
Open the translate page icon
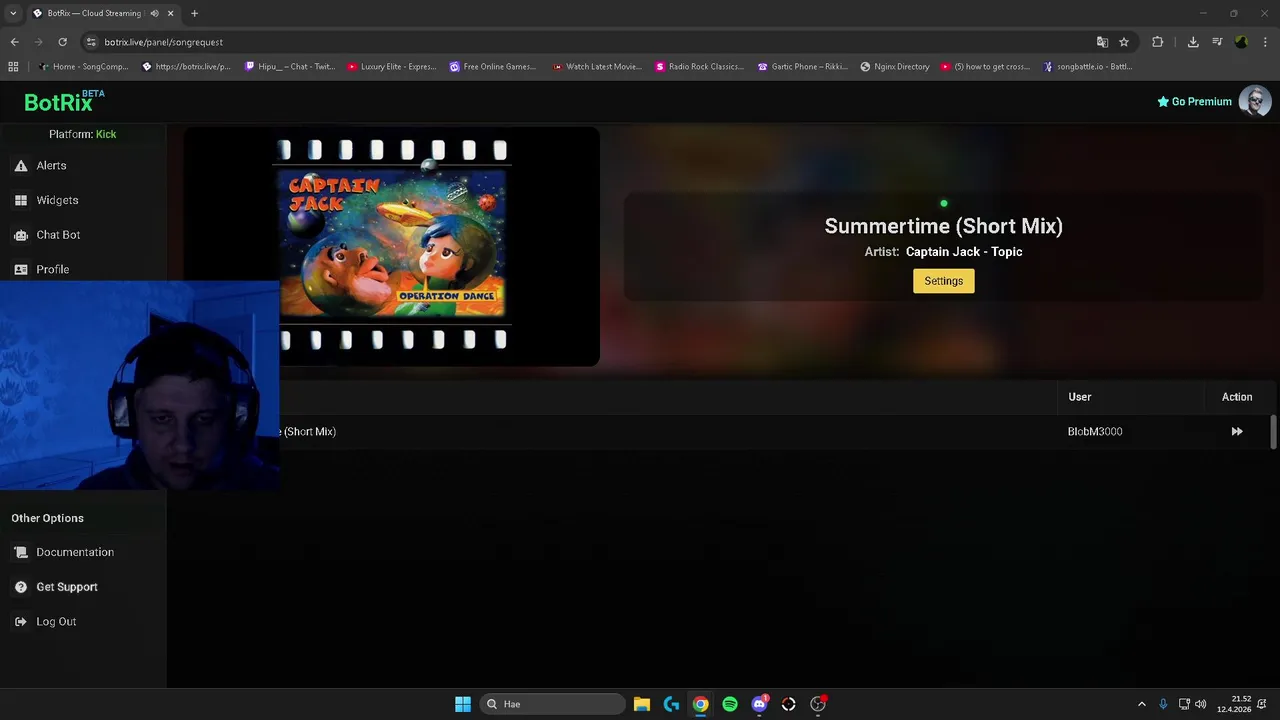(x=1102, y=42)
